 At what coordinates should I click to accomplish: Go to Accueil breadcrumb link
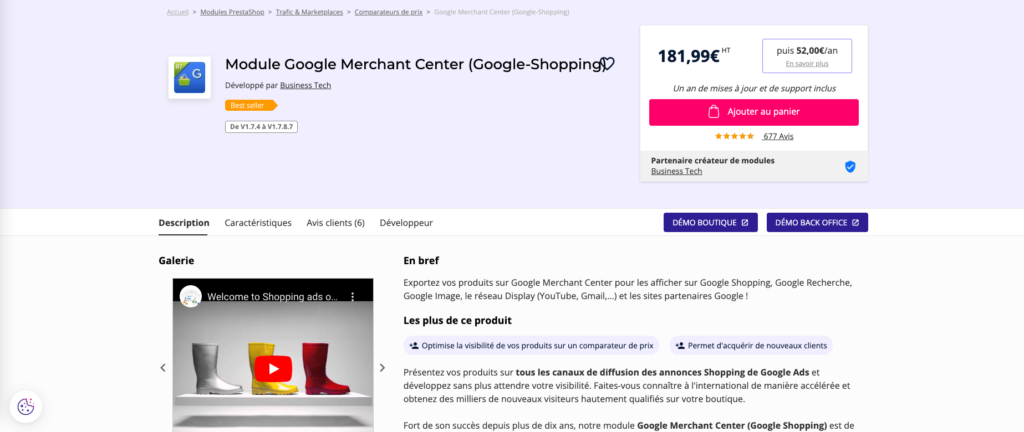[177, 12]
